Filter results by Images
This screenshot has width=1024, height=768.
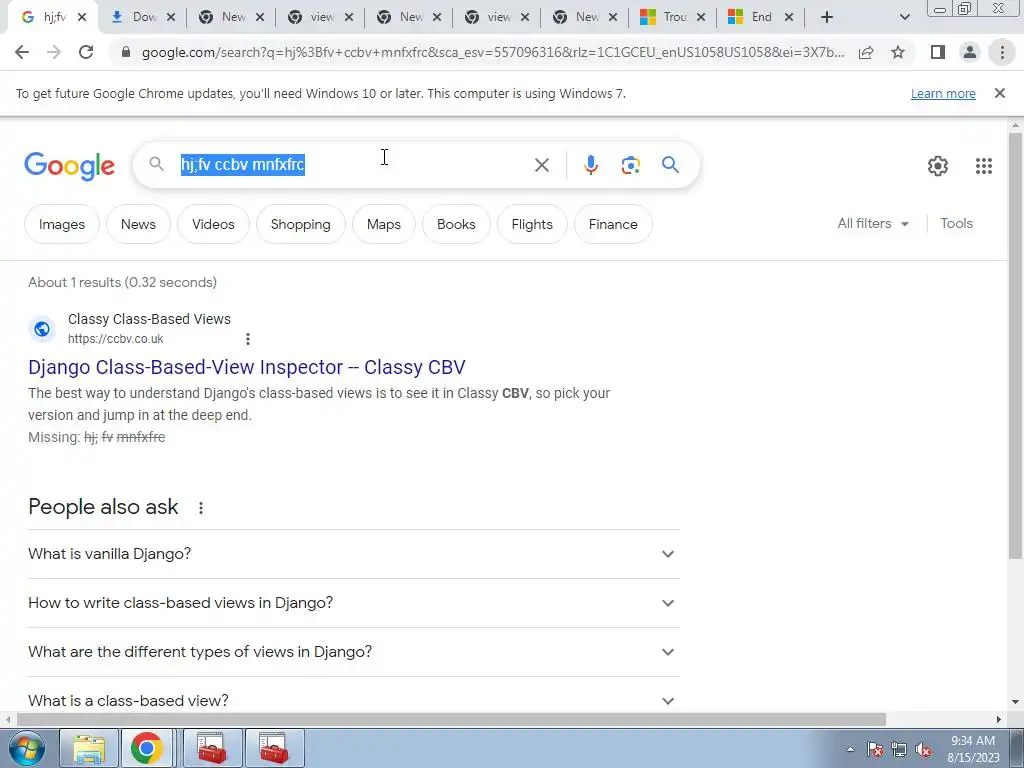click(61, 224)
